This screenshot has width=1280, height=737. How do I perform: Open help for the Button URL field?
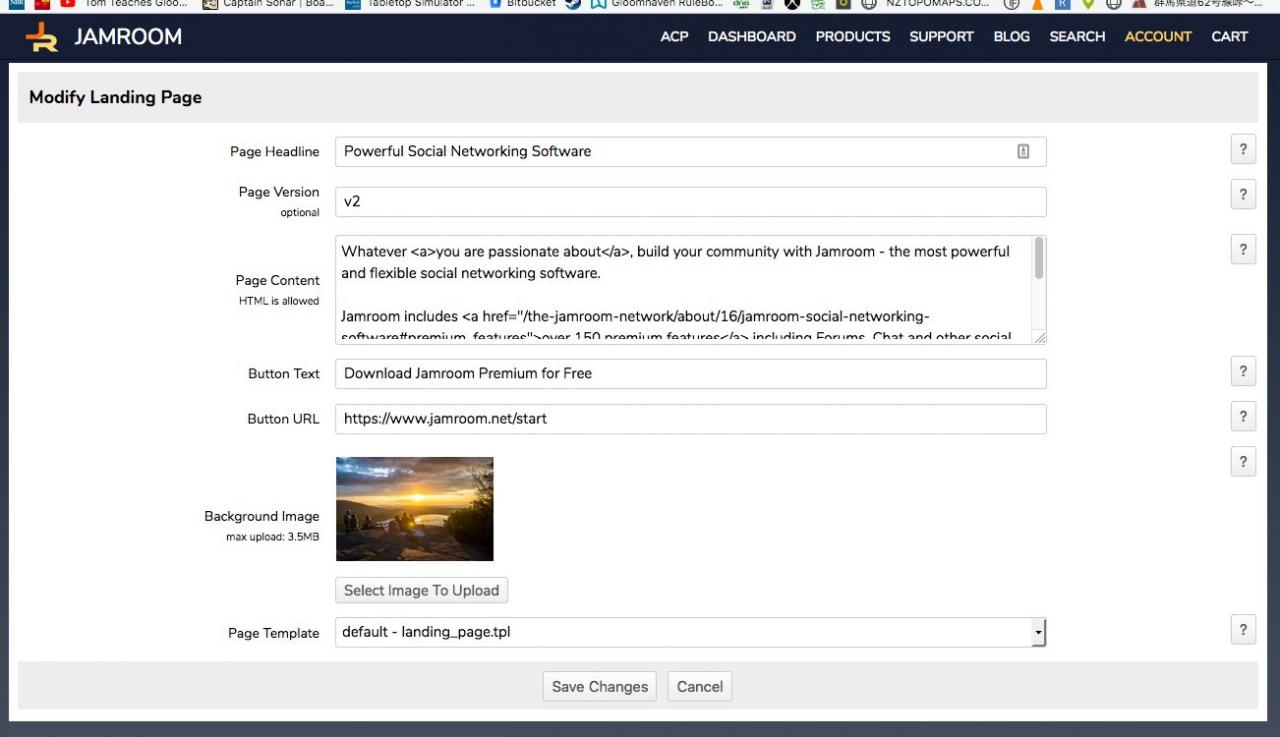pos(1242,416)
